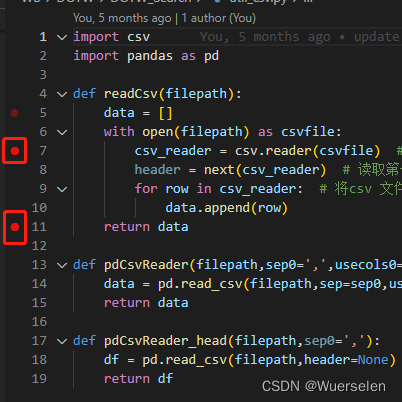Click 'pd.read_csv' on line 14
The height and width of the screenshot is (402, 402).
coord(200,284)
